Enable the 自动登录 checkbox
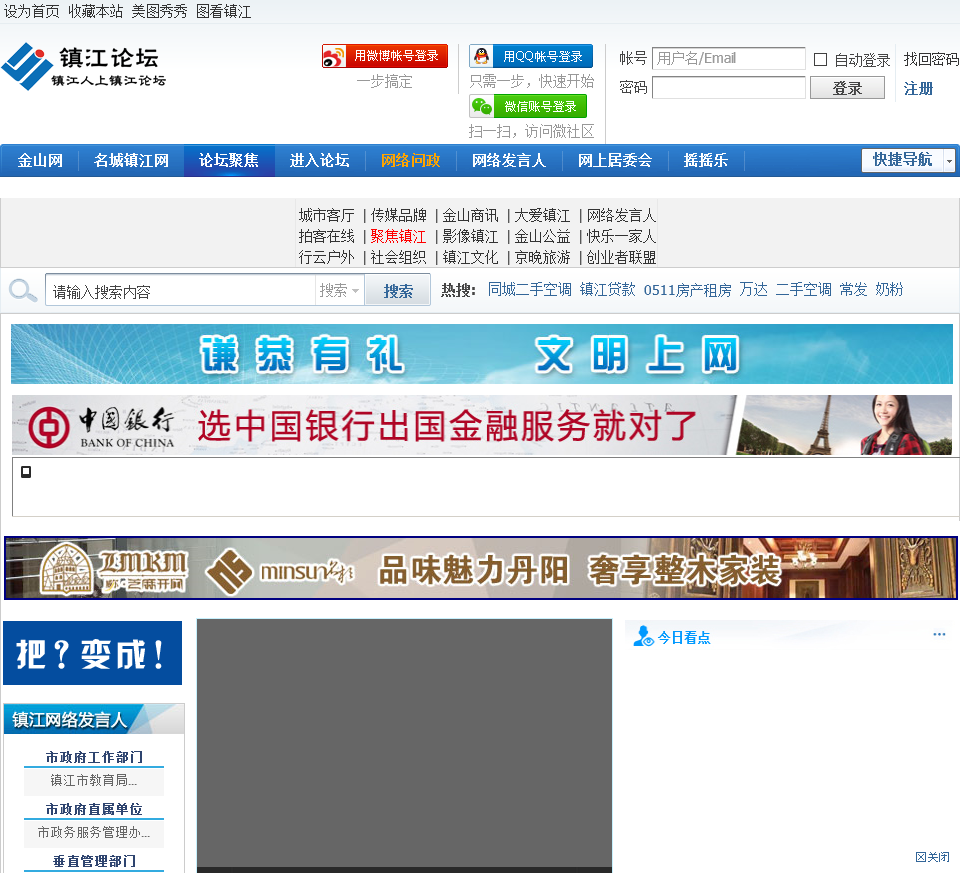The image size is (960, 873). click(x=820, y=59)
